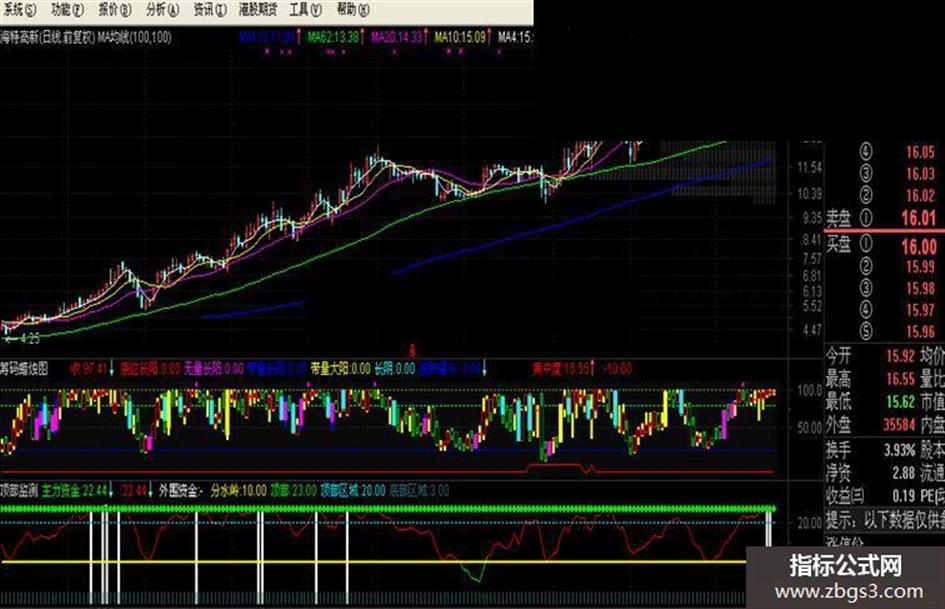This screenshot has height=609, width=945.
Task: Click the 换手 value 3.93%
Action: click(899, 450)
